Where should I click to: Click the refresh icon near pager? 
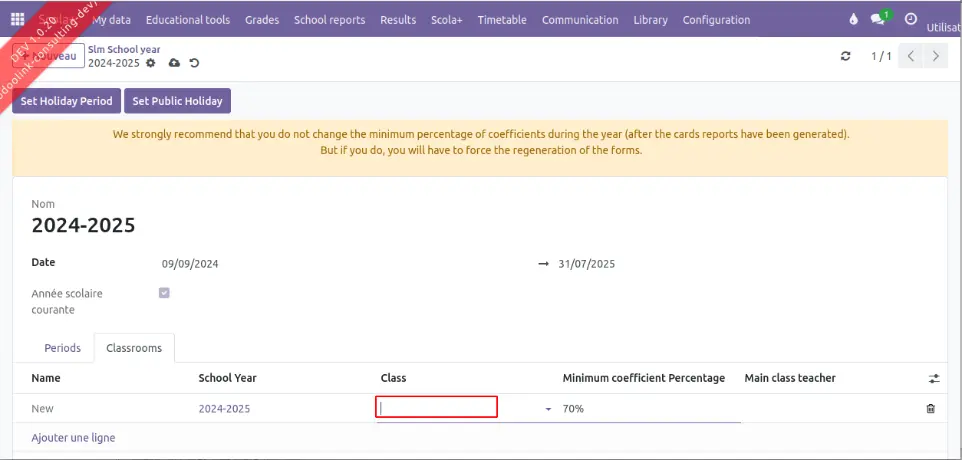point(846,56)
